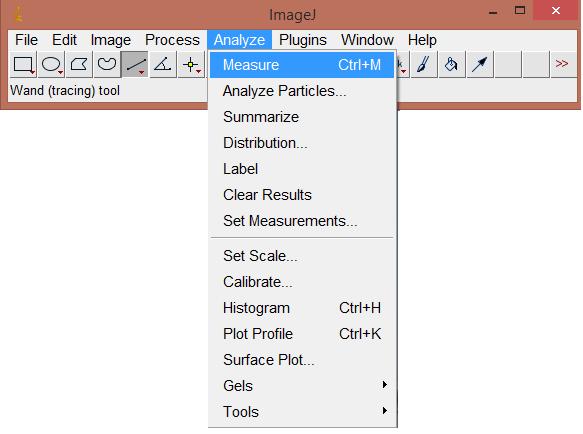Select the Rectangle selection tool
This screenshot has height=434, width=583.
23,65
